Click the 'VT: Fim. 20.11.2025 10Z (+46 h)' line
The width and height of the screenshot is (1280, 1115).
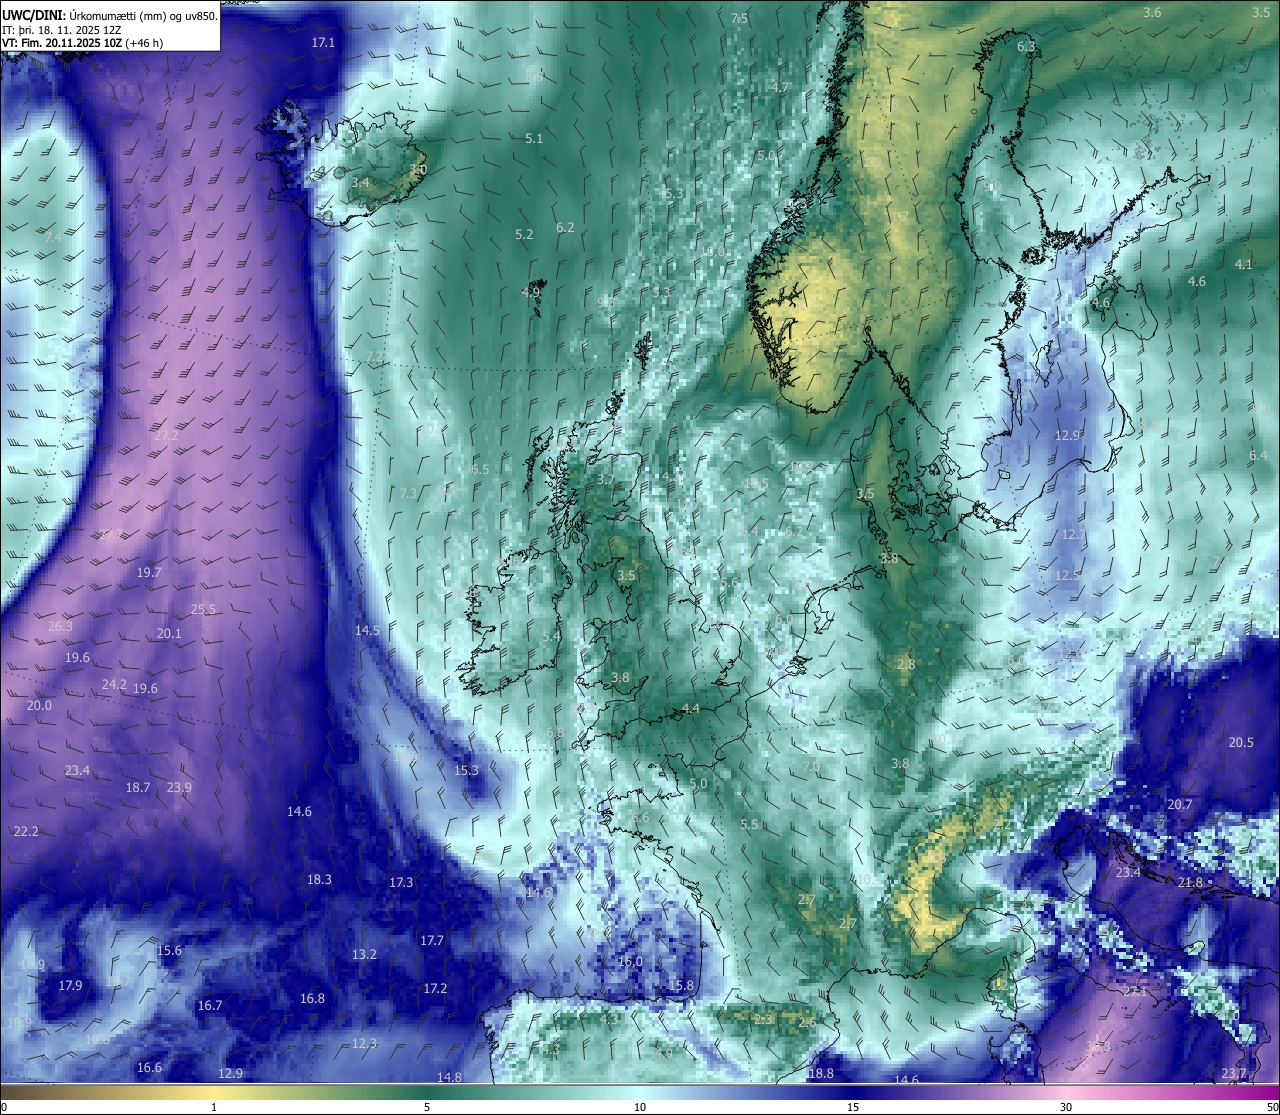pos(82,43)
